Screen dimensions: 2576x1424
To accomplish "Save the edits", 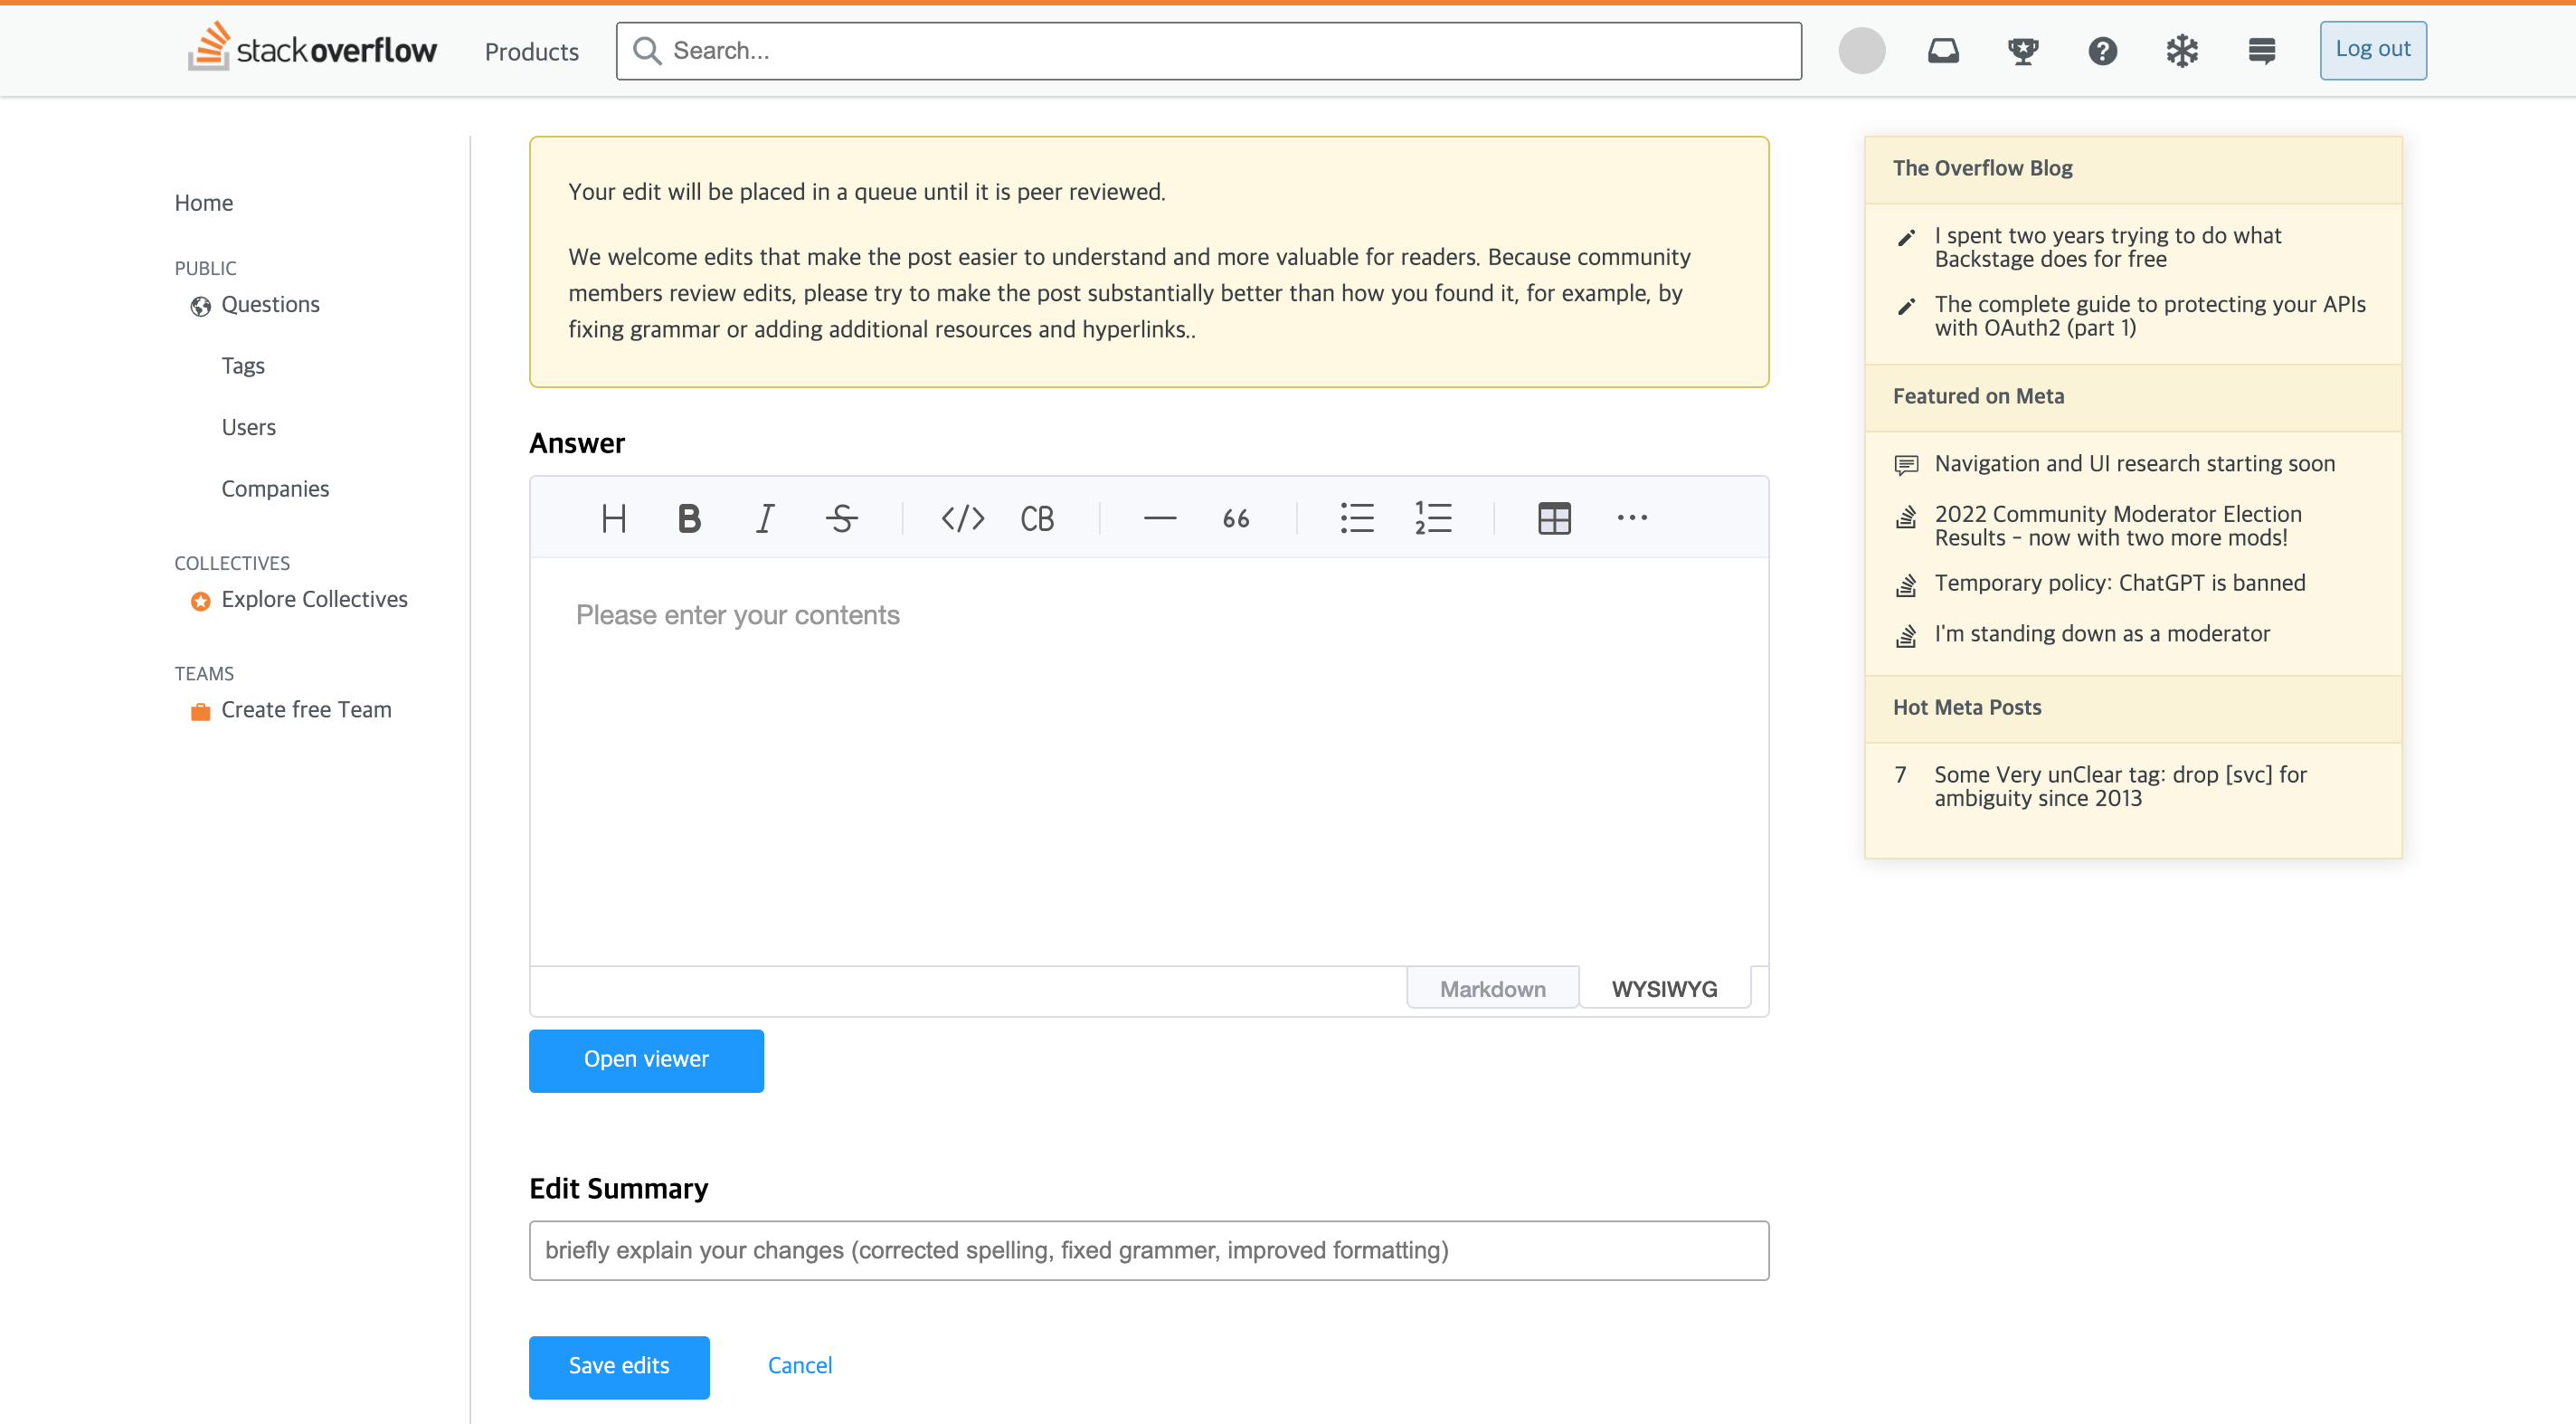I will (618, 1366).
